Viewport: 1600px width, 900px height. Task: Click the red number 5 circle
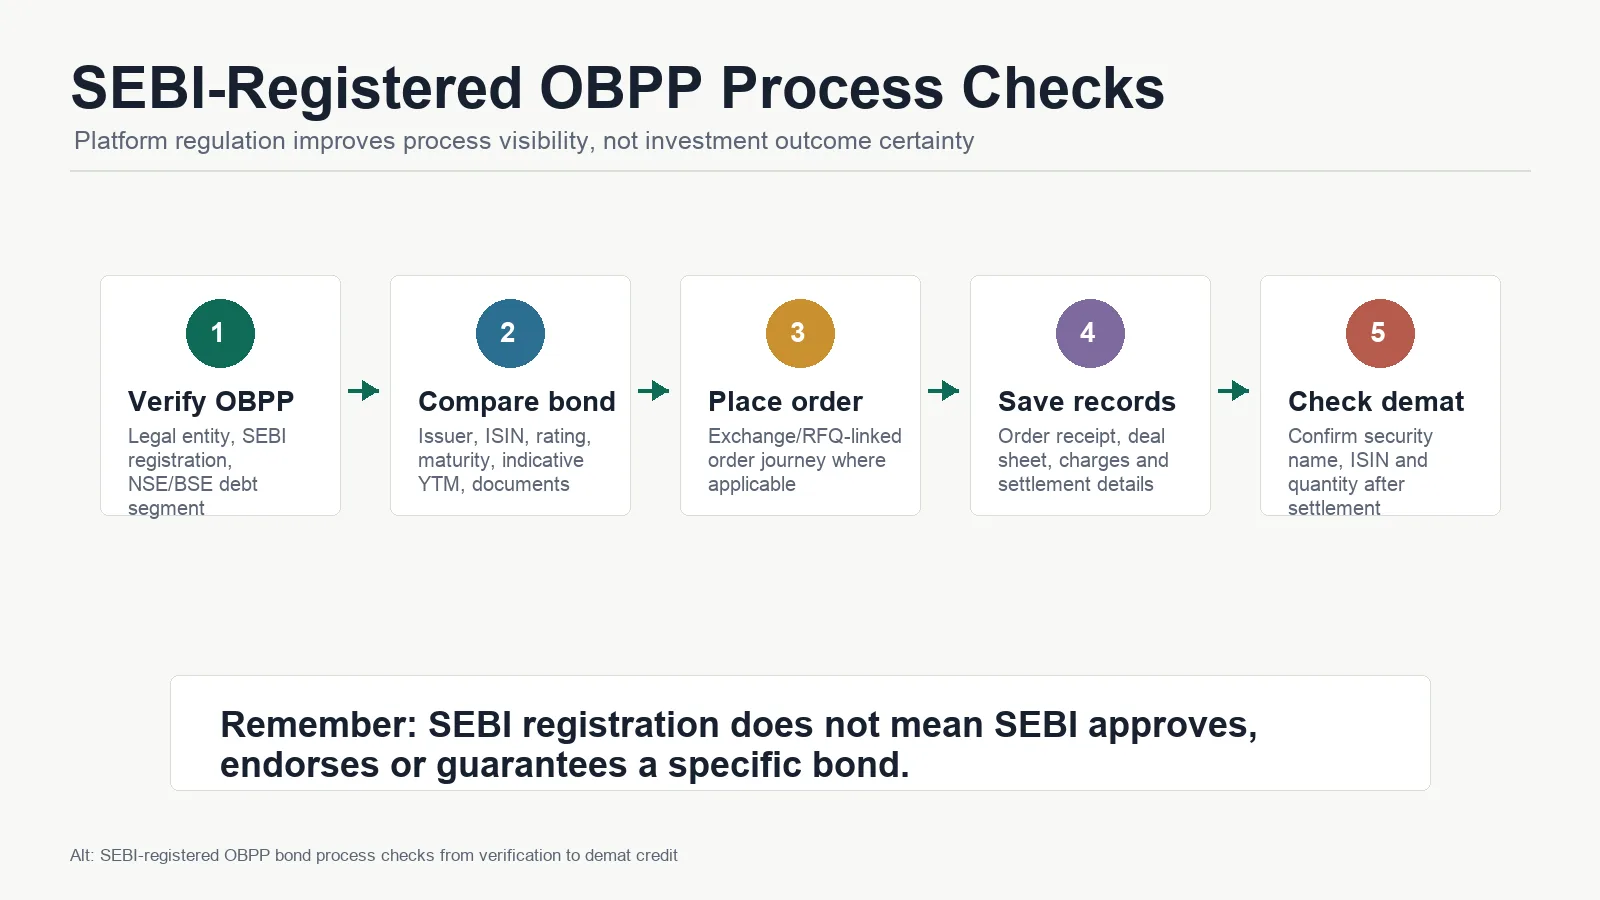pos(1380,333)
